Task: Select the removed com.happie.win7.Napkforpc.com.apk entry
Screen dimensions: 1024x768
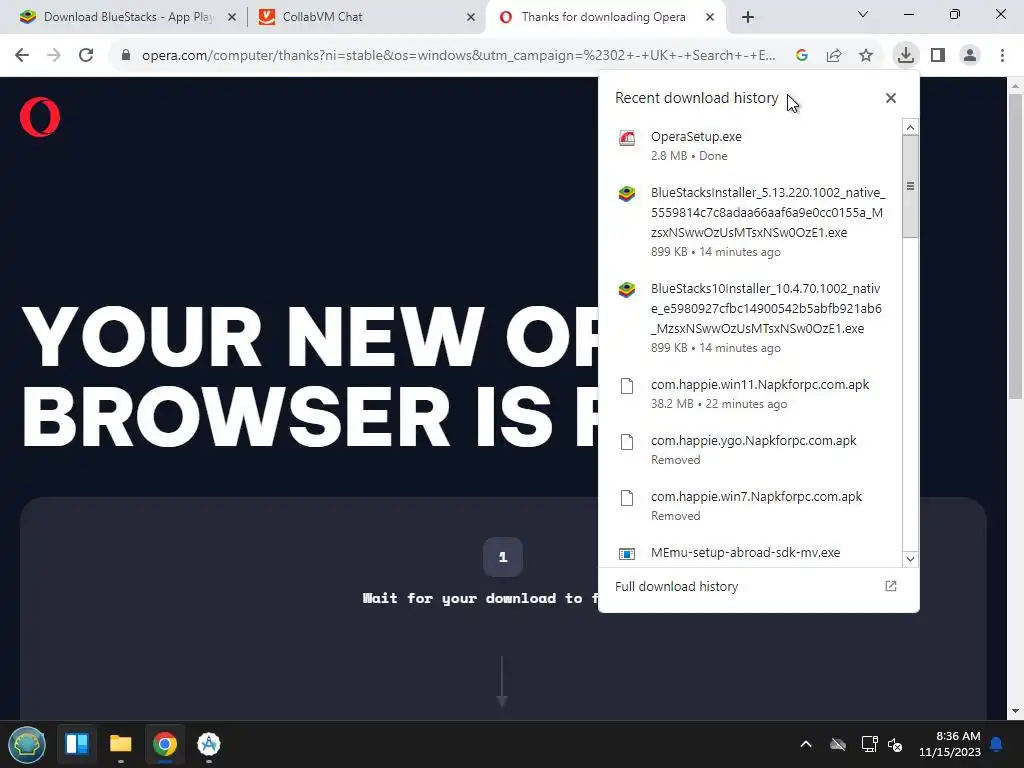Action: (750, 506)
